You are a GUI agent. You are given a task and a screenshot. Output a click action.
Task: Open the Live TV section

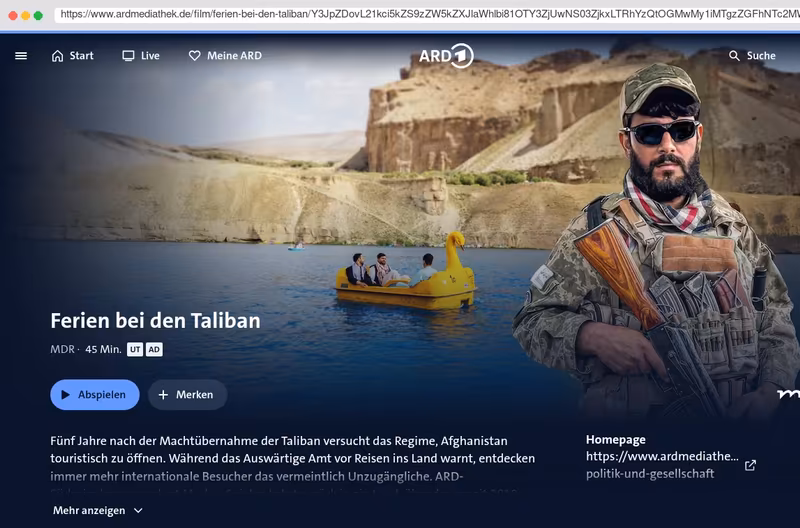(x=141, y=56)
